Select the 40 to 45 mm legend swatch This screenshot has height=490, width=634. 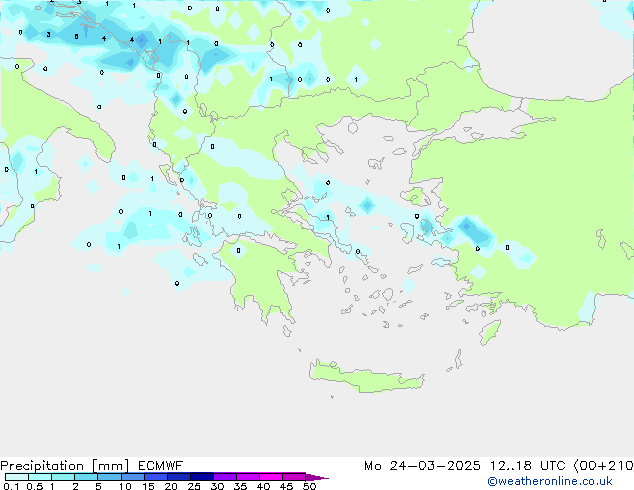coord(271,477)
